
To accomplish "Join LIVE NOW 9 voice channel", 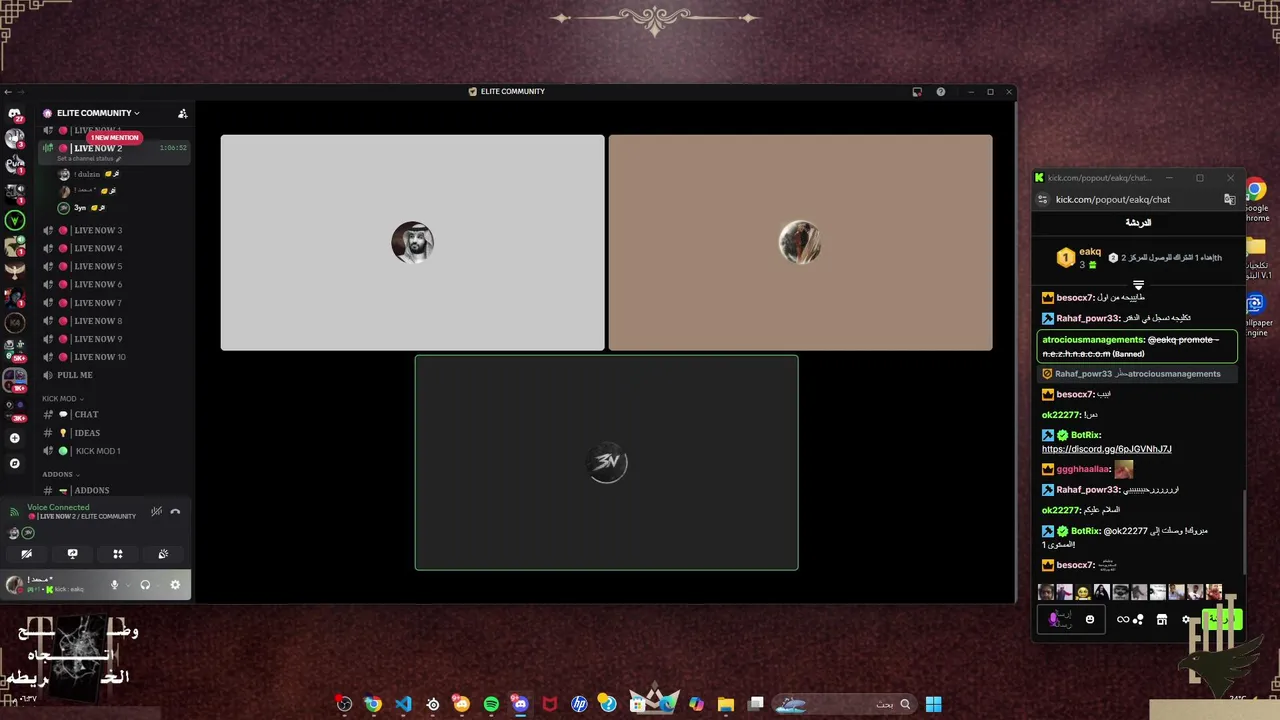I will click(x=113, y=339).
